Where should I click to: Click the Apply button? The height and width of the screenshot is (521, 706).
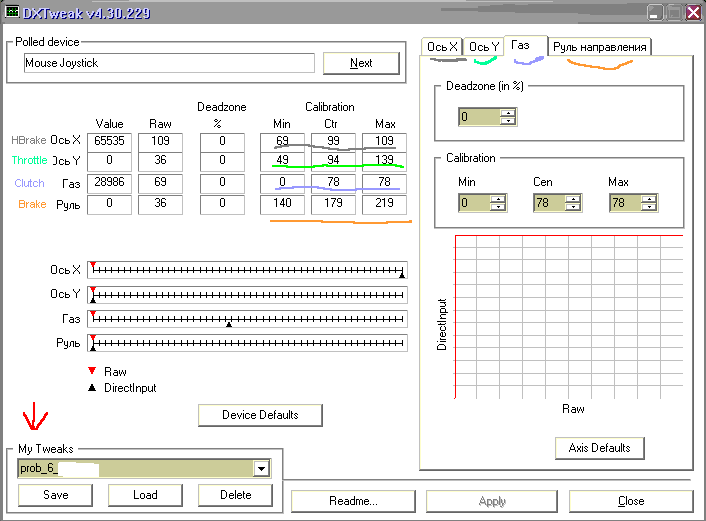click(x=492, y=501)
